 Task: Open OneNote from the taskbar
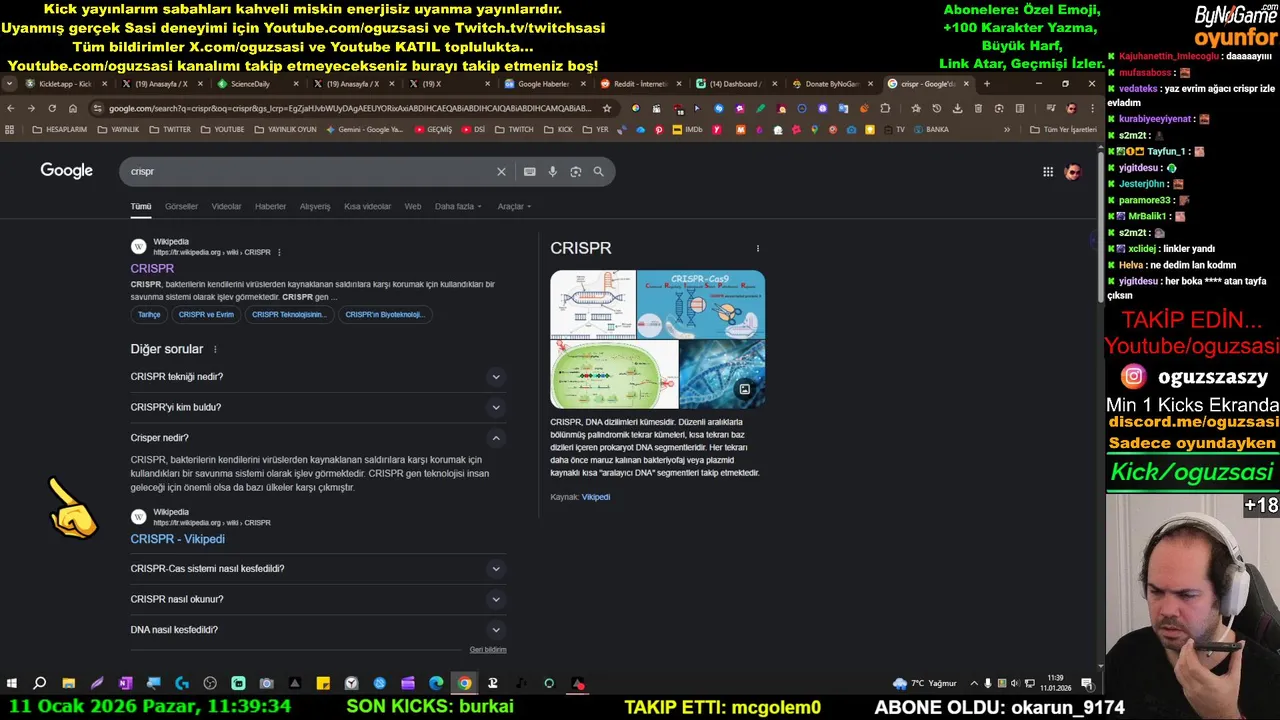coord(125,684)
